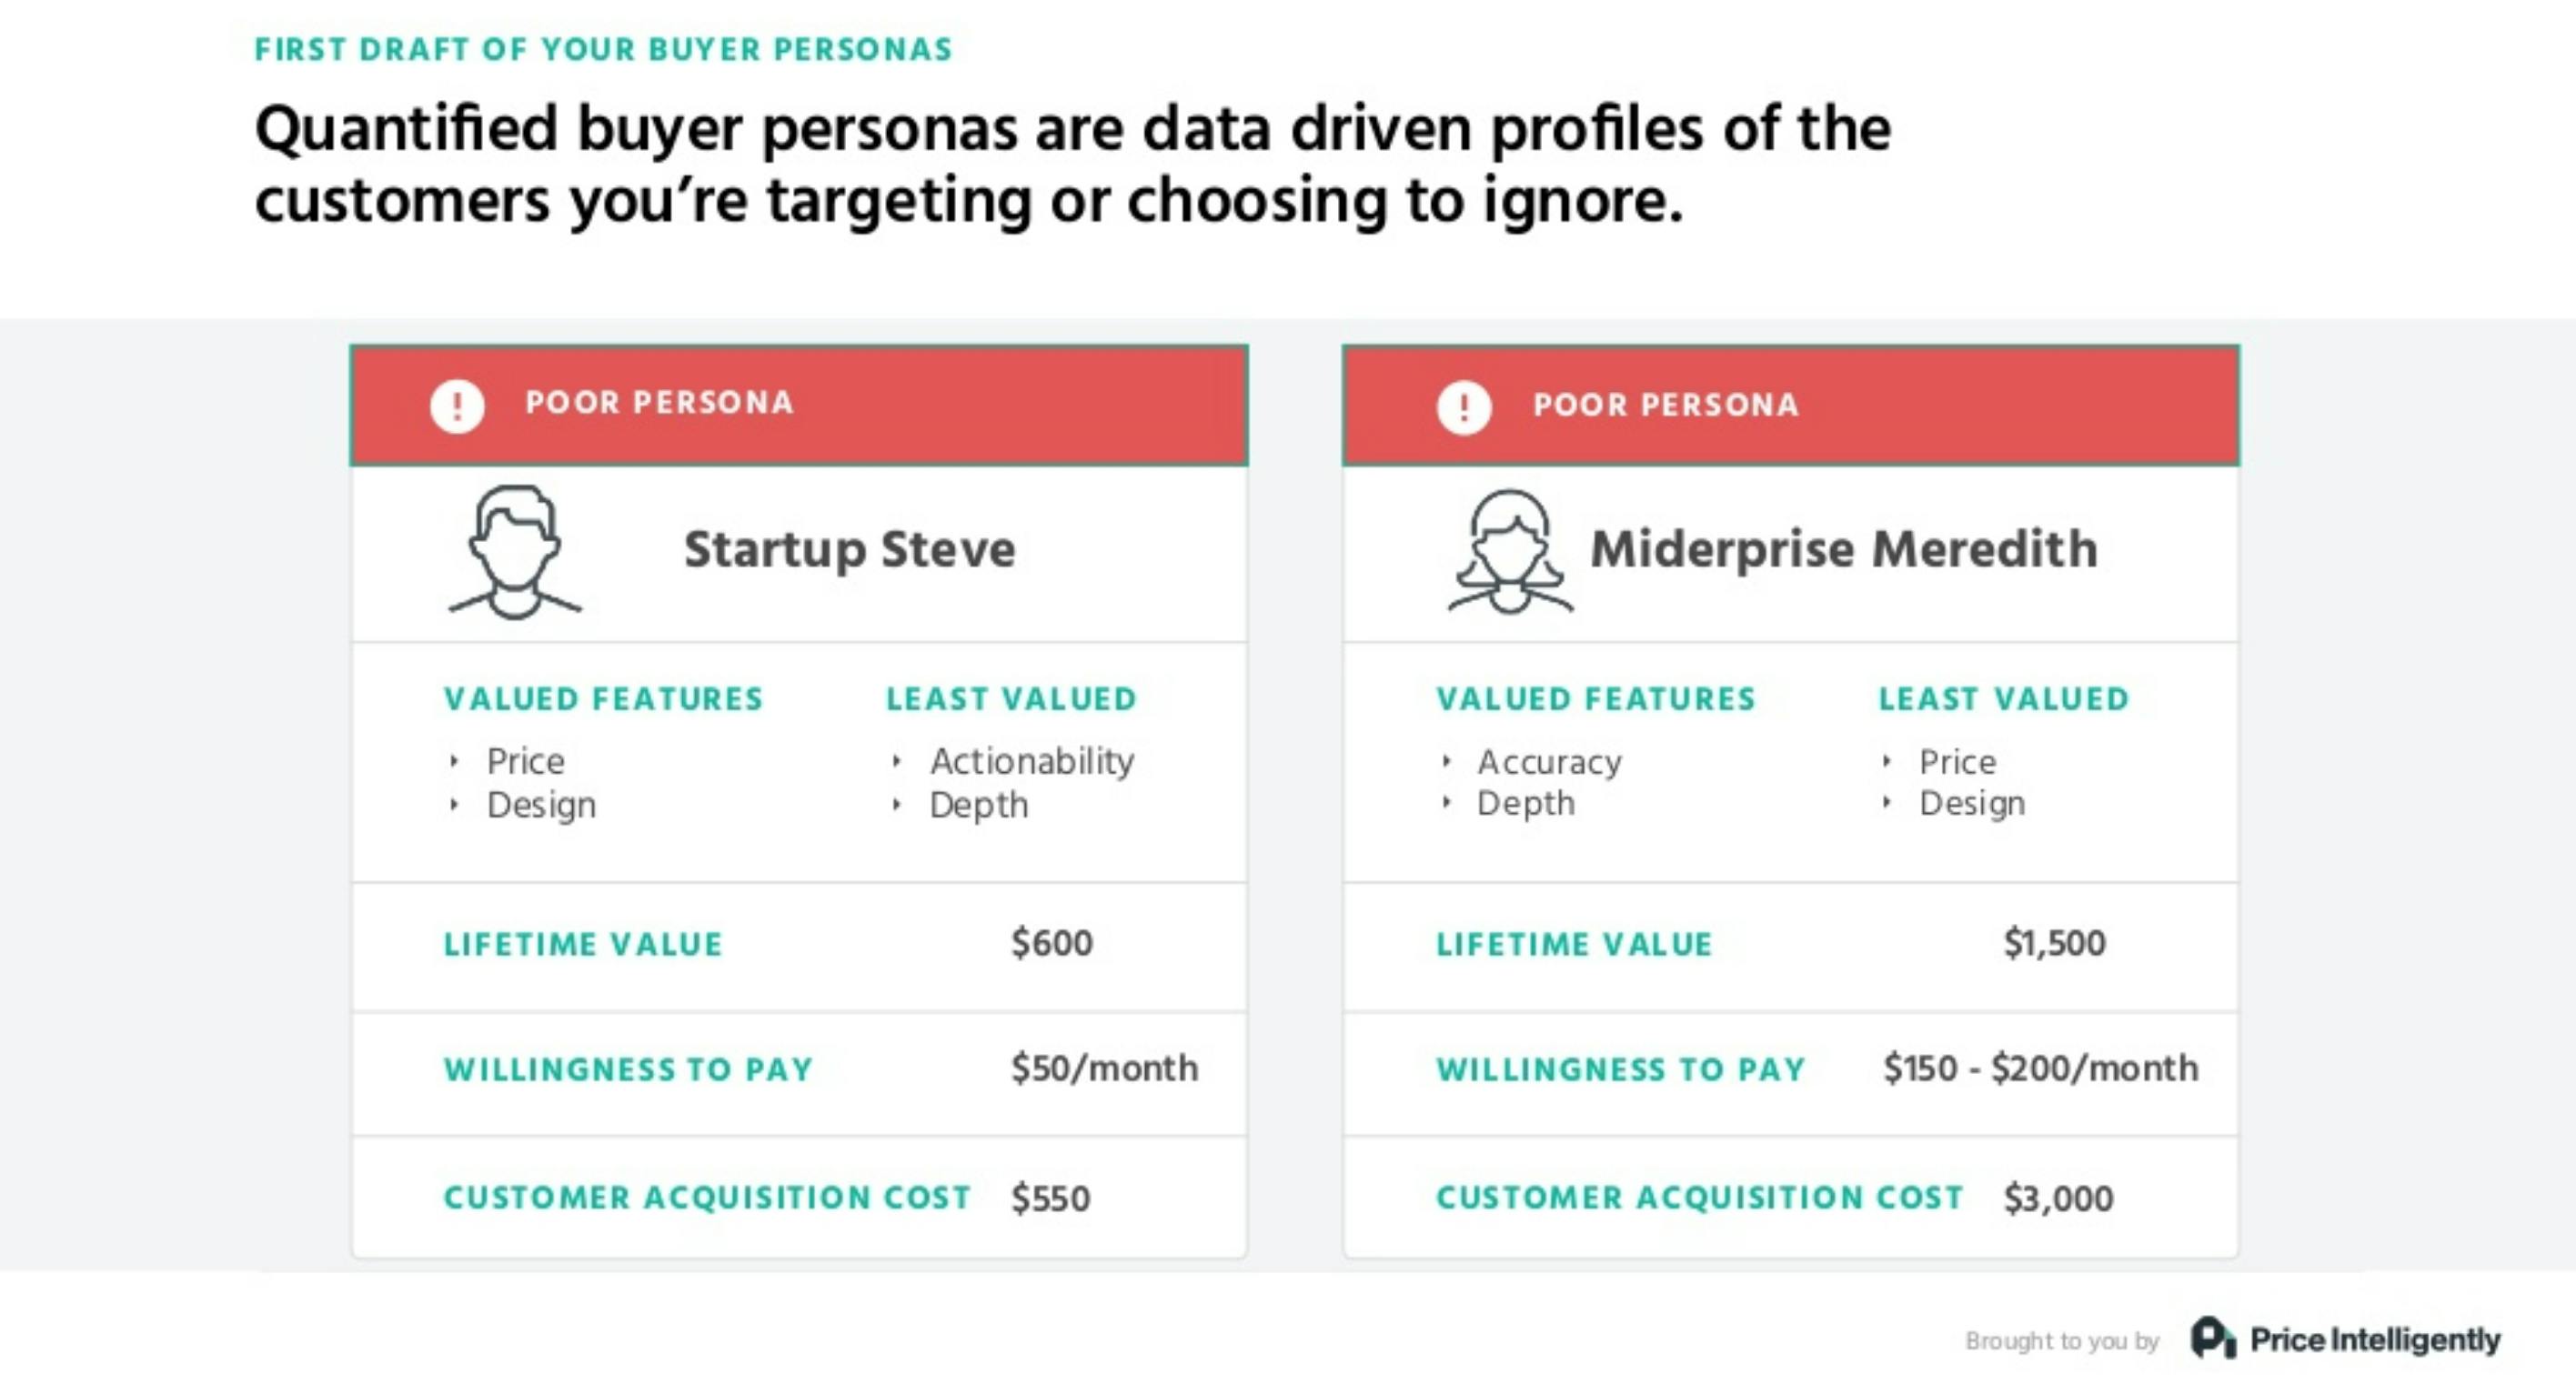Click the "First Draft of Your Buyer Personas" heading

603,49
